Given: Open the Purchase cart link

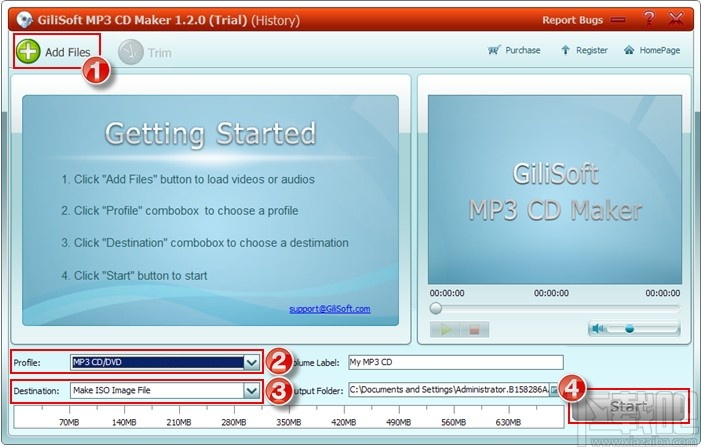Looking at the screenshot, I should pos(514,50).
